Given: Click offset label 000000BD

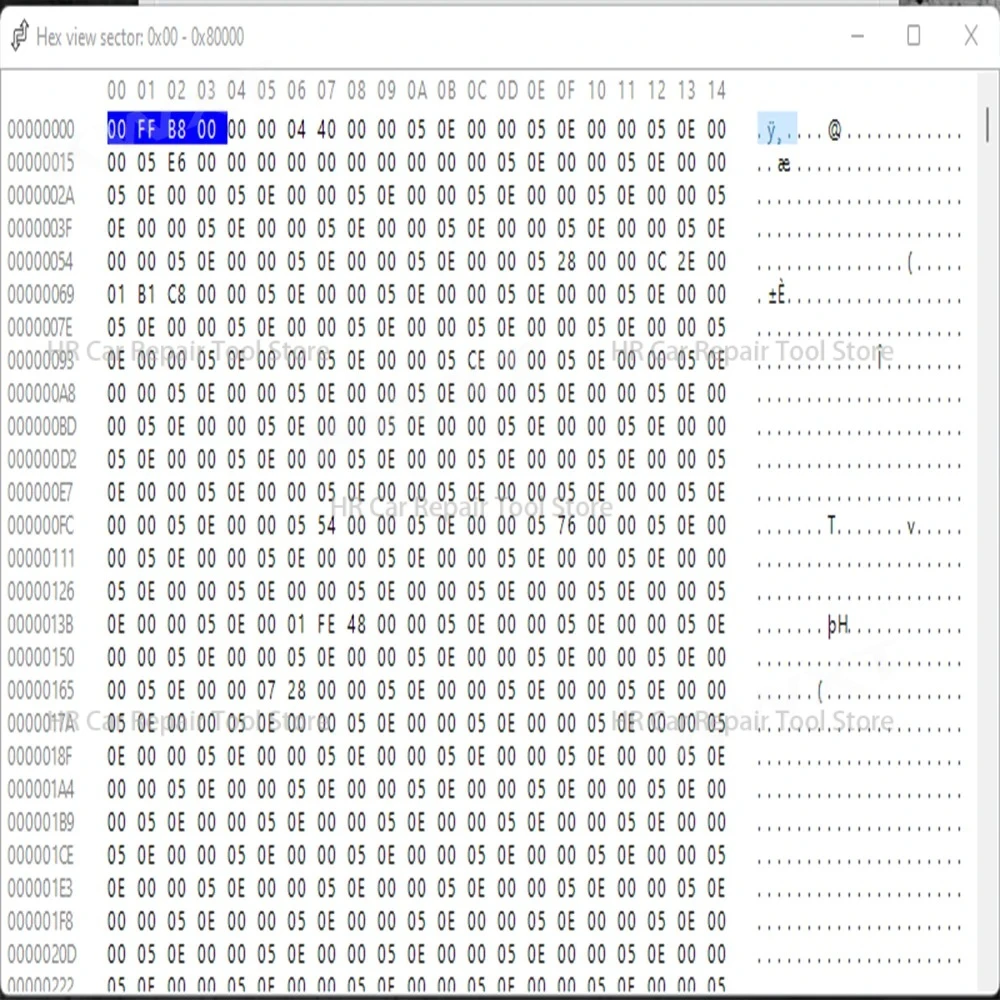Looking at the screenshot, I should (x=42, y=427).
